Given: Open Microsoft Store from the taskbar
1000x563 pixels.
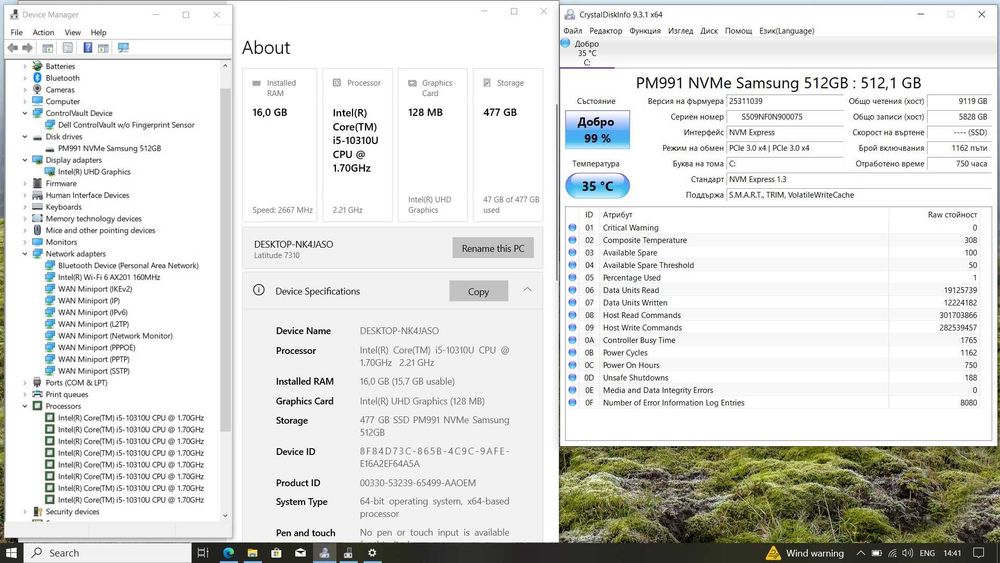Looking at the screenshot, I should point(276,553).
